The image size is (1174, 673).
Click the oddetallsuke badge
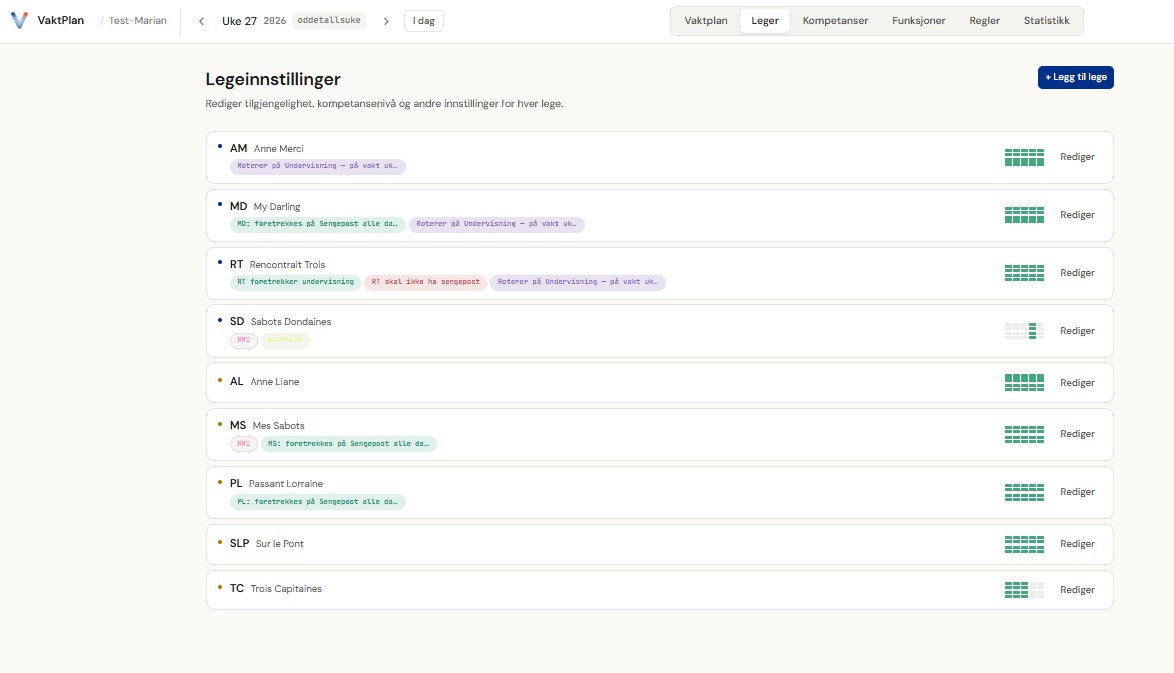pos(329,21)
